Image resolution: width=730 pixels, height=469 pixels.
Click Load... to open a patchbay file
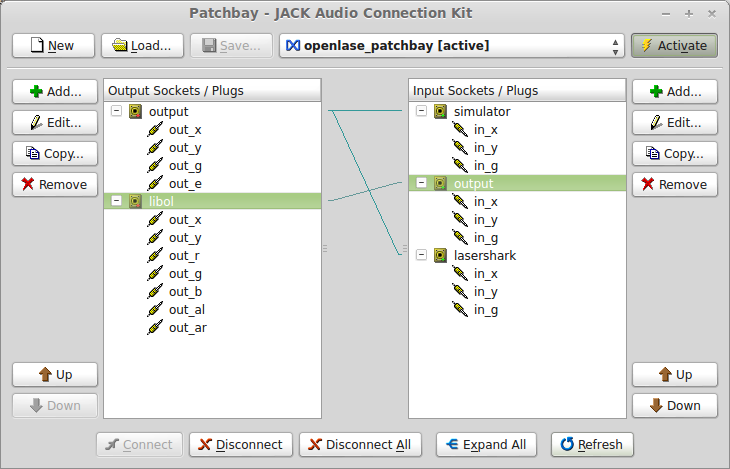tap(142, 46)
